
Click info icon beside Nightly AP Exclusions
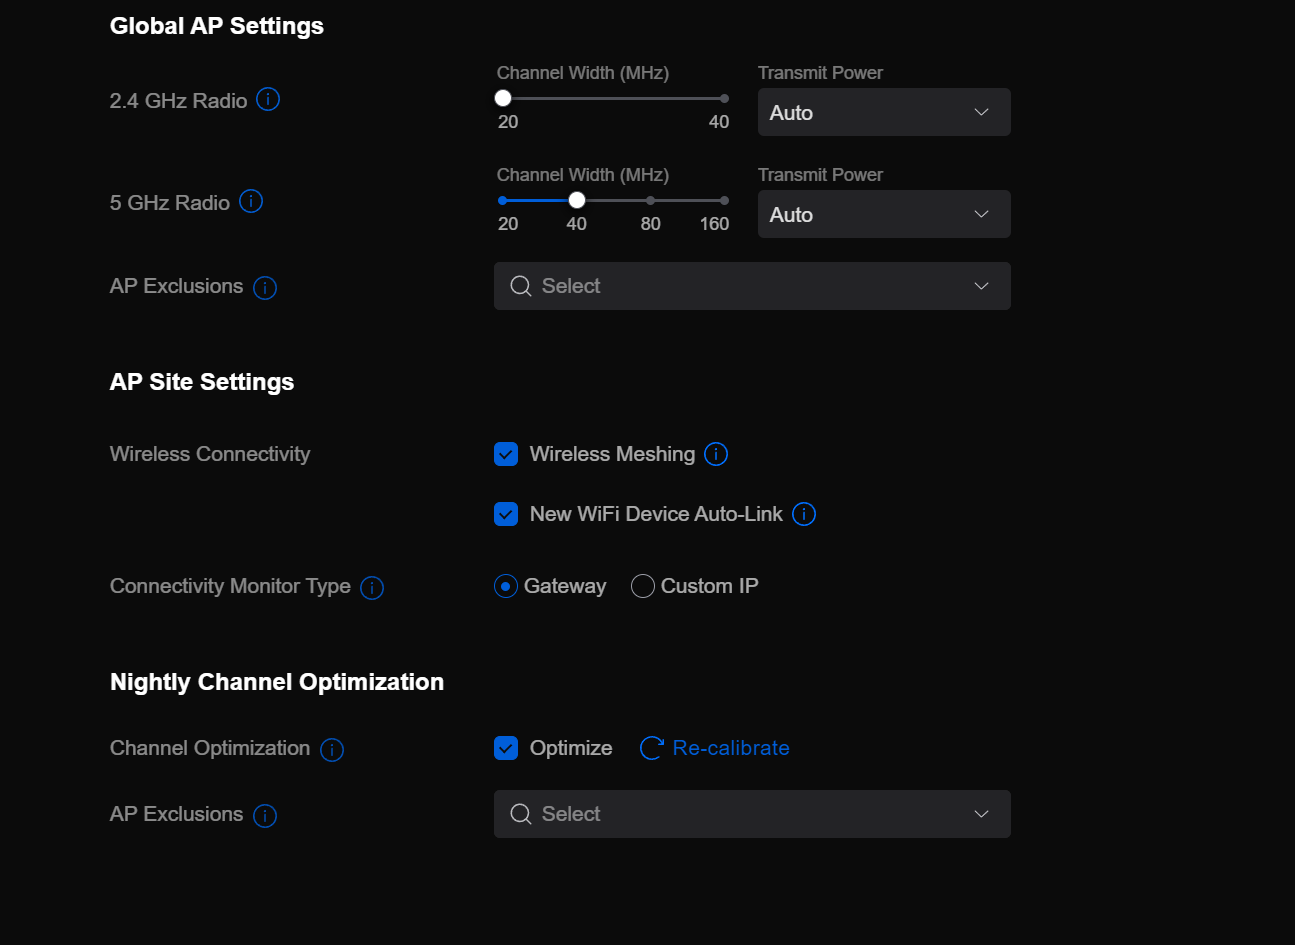tap(265, 816)
